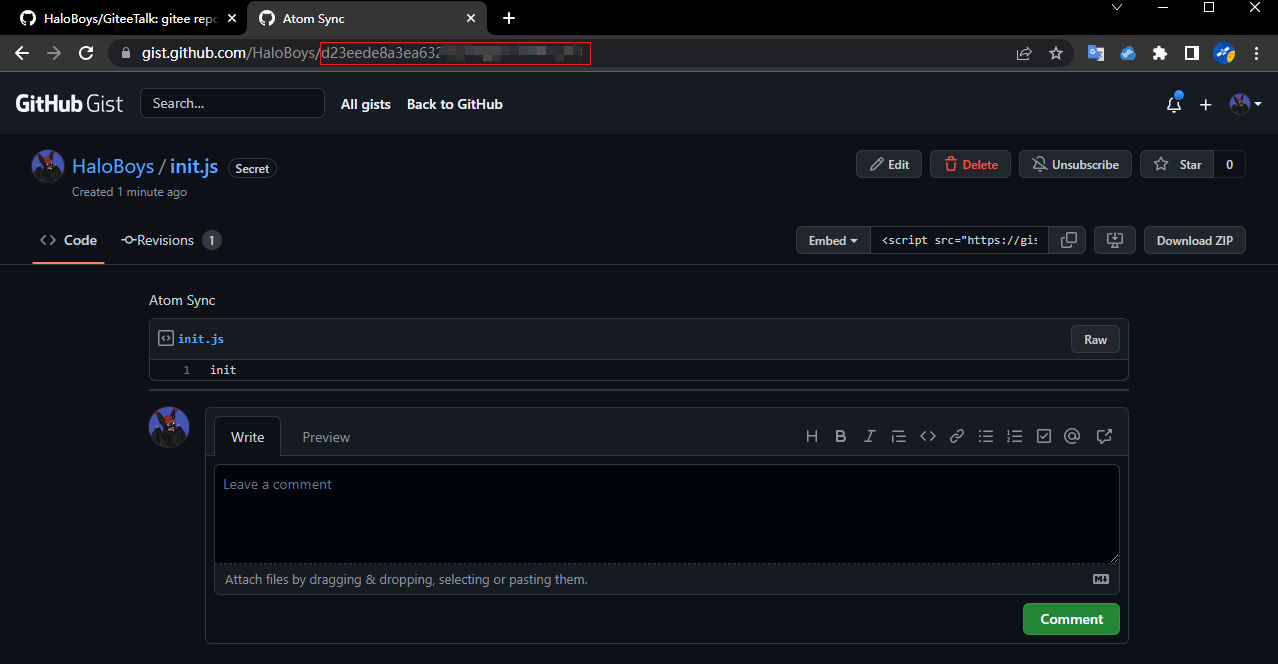
Task: Open the Google Translate extension icon
Action: pyautogui.click(x=1096, y=53)
